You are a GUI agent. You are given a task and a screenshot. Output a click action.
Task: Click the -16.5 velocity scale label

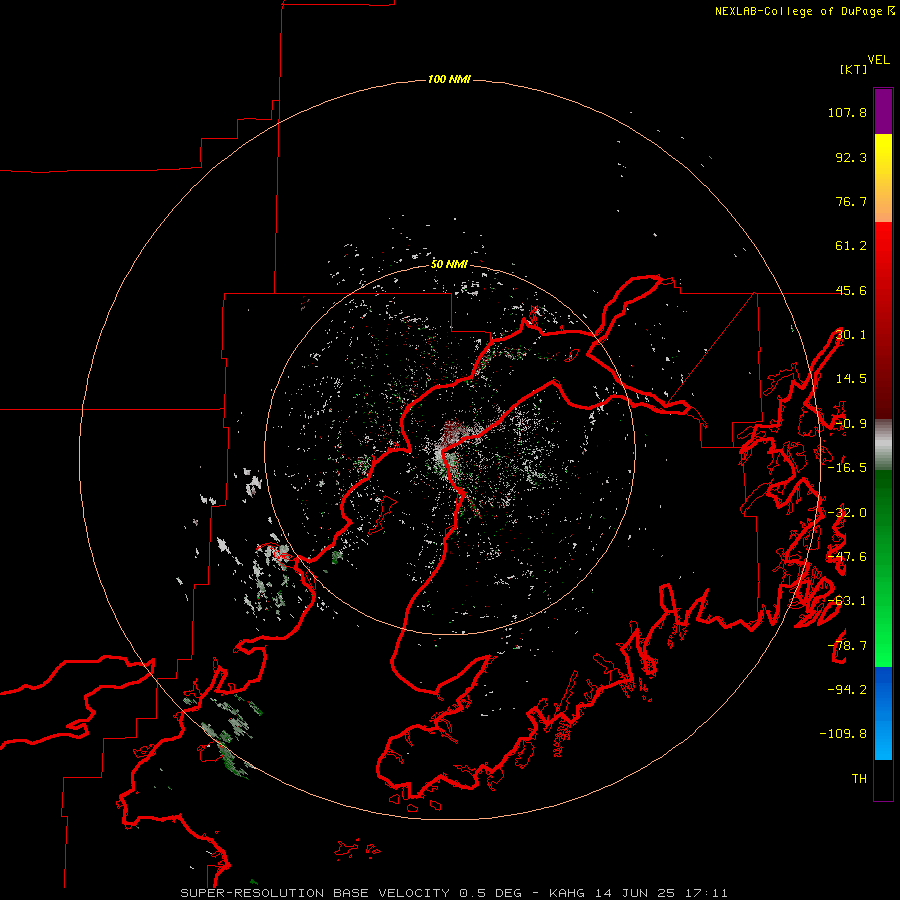coord(847,468)
